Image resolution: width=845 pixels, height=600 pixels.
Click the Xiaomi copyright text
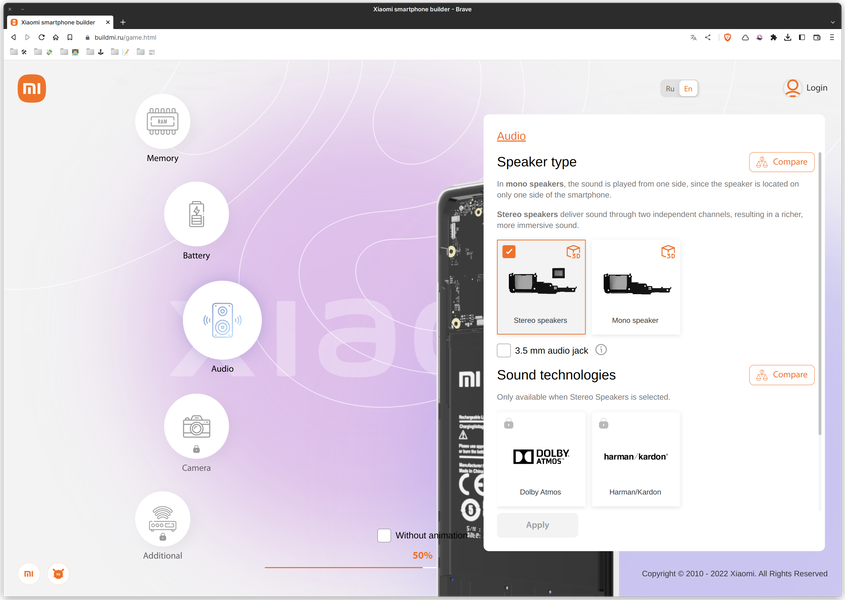point(735,574)
